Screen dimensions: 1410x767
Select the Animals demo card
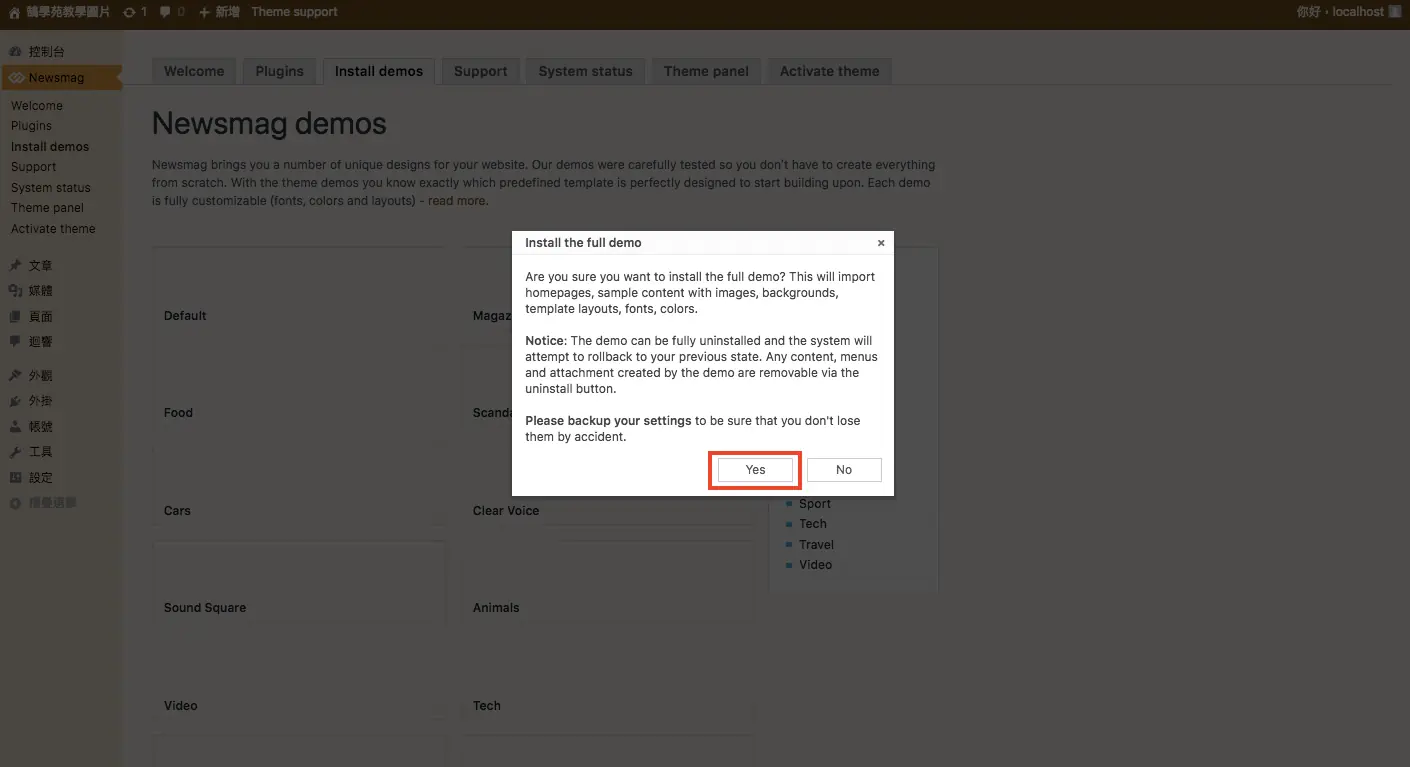tap(608, 583)
